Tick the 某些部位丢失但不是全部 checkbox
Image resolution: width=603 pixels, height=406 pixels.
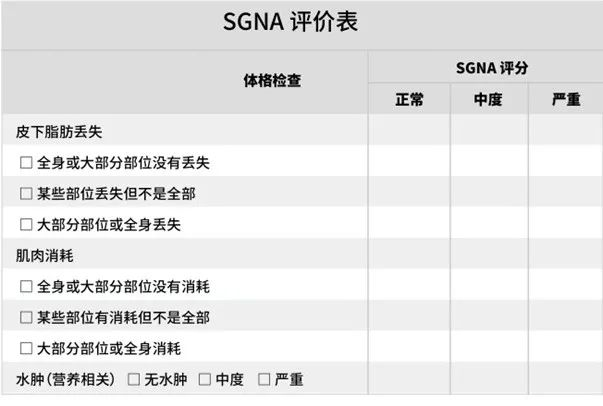coord(26,193)
